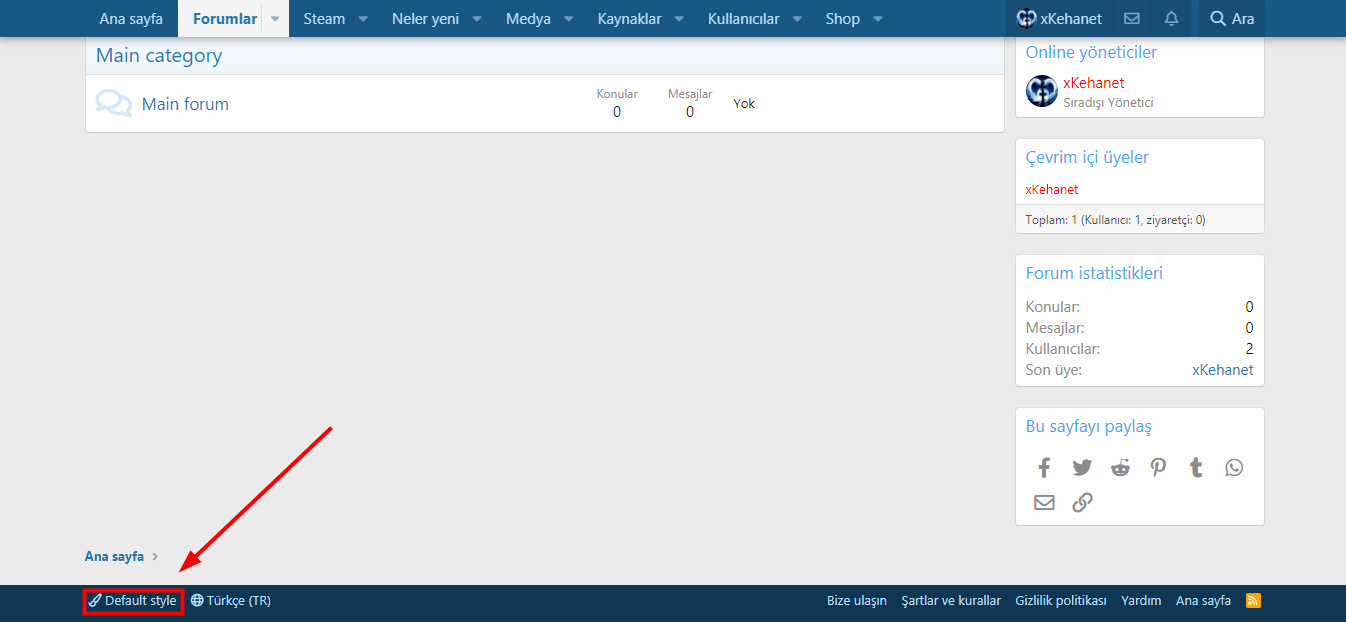Select the Forumlar nav tab
Viewport: 1346px width, 622px height.
[225, 19]
